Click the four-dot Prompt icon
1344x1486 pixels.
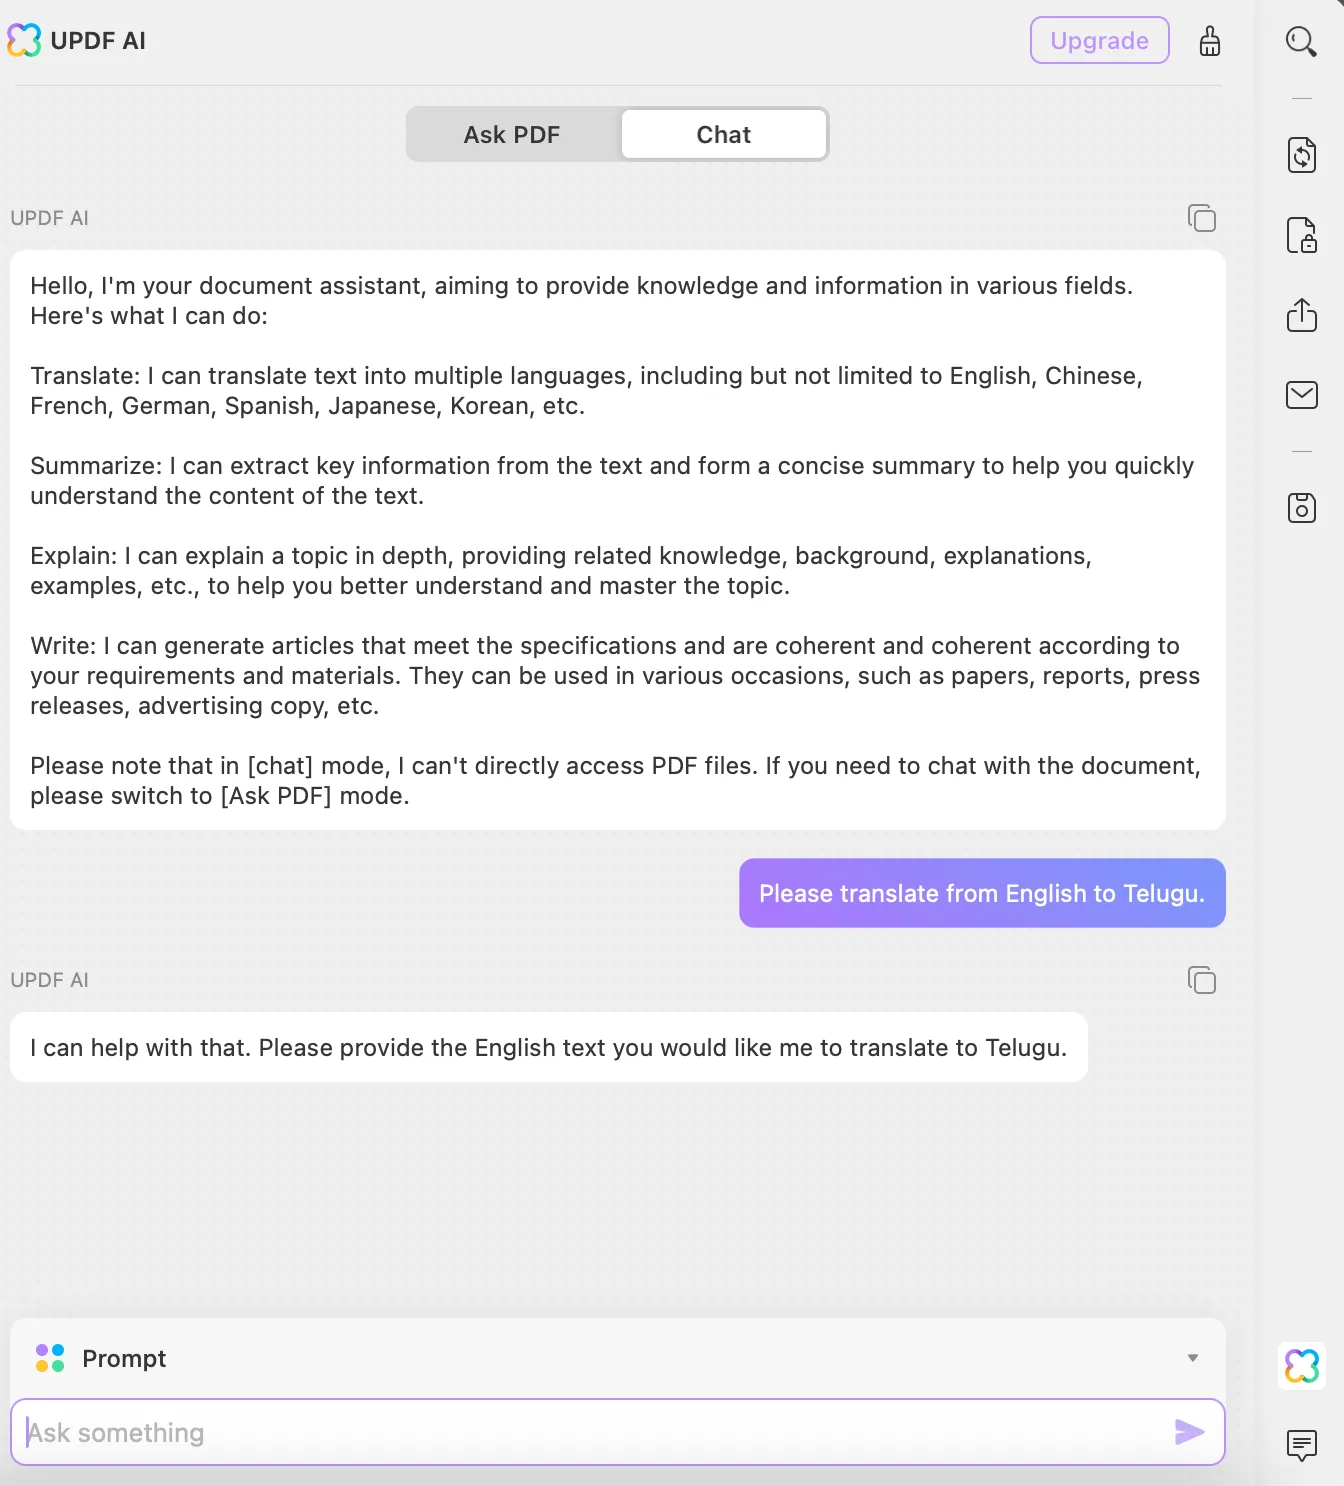tap(49, 1358)
